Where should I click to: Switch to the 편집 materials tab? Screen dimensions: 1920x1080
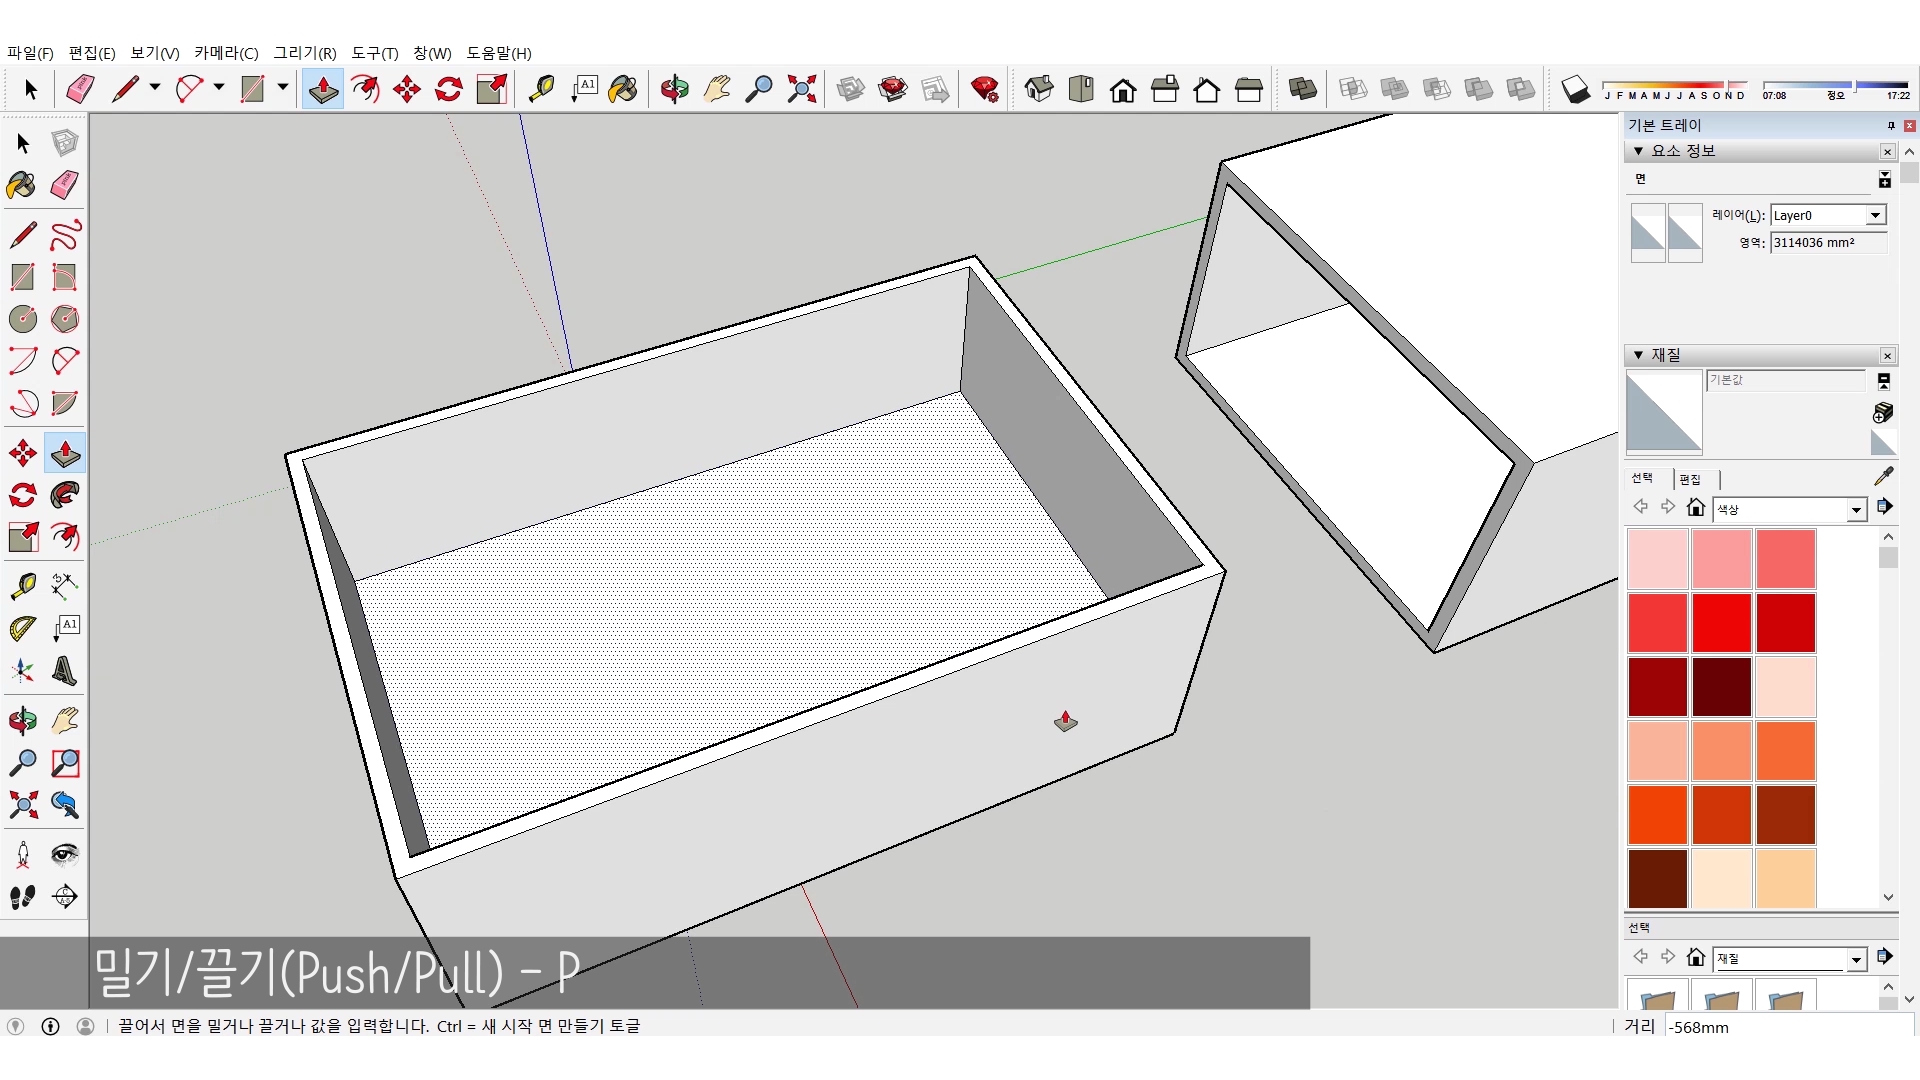(x=1690, y=479)
